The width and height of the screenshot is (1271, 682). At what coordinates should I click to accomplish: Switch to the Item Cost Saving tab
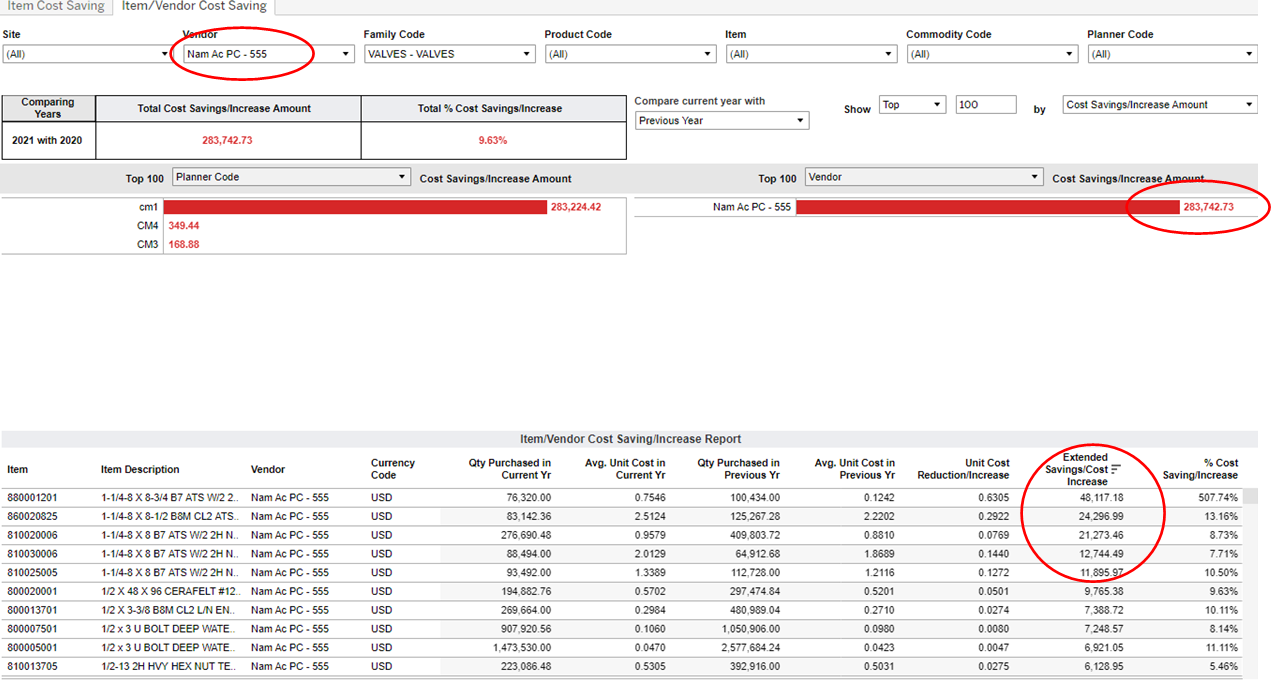click(56, 6)
